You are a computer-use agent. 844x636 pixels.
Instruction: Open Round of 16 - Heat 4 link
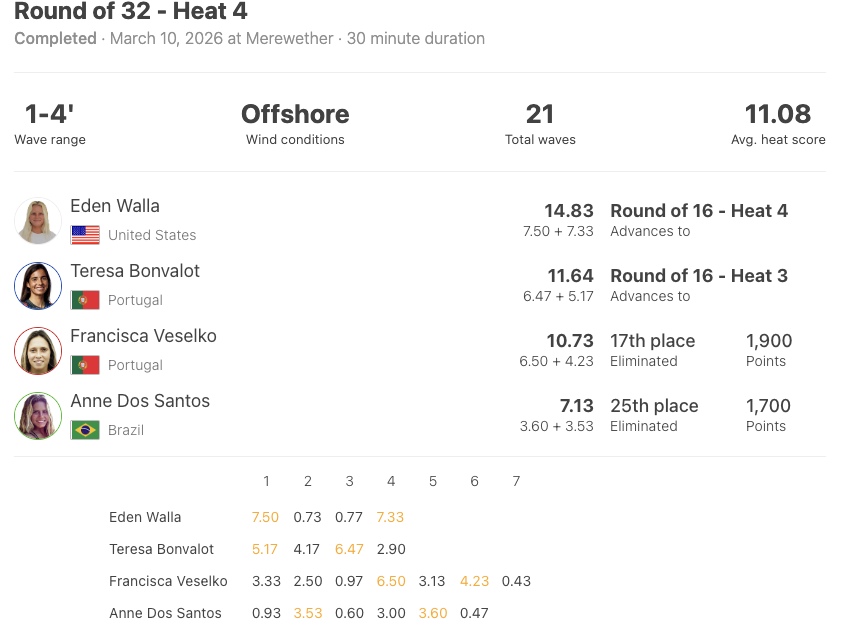[x=699, y=211]
